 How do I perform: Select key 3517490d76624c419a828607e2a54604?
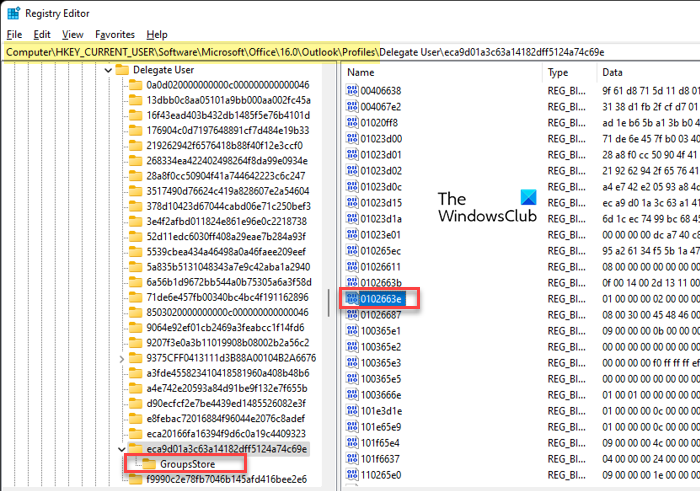(x=228, y=191)
